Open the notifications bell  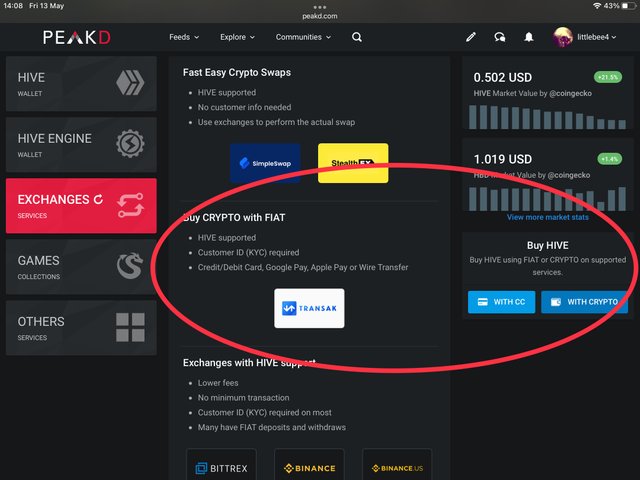529,37
